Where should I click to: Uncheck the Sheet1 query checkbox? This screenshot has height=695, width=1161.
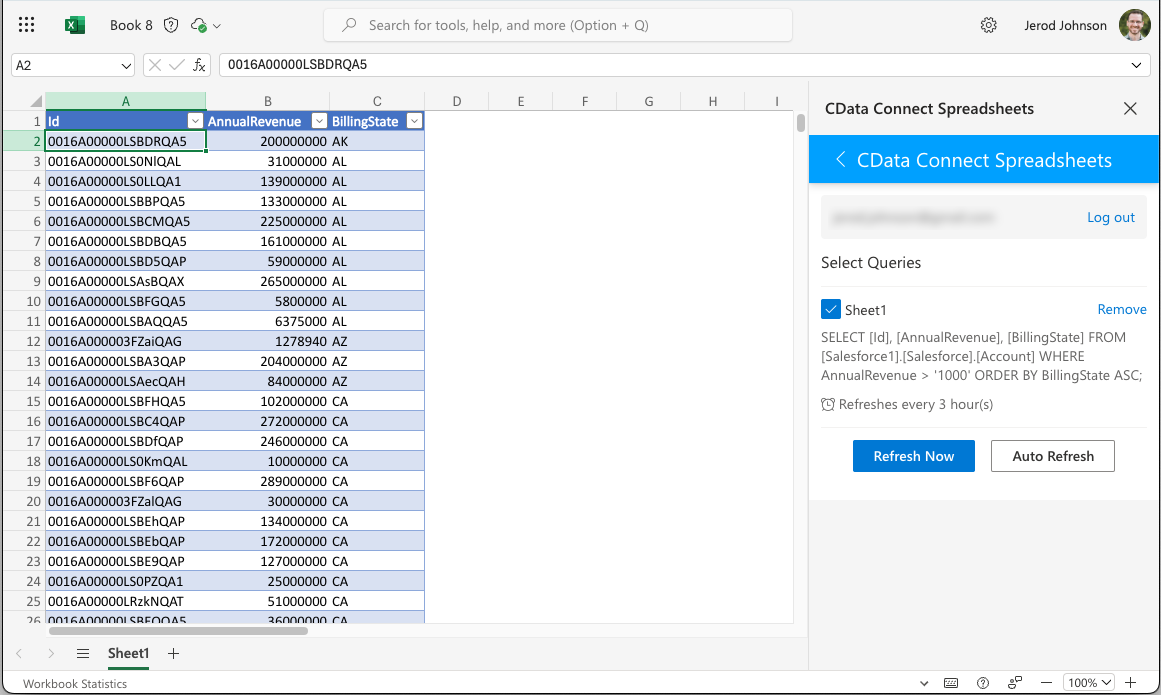pyautogui.click(x=830, y=310)
